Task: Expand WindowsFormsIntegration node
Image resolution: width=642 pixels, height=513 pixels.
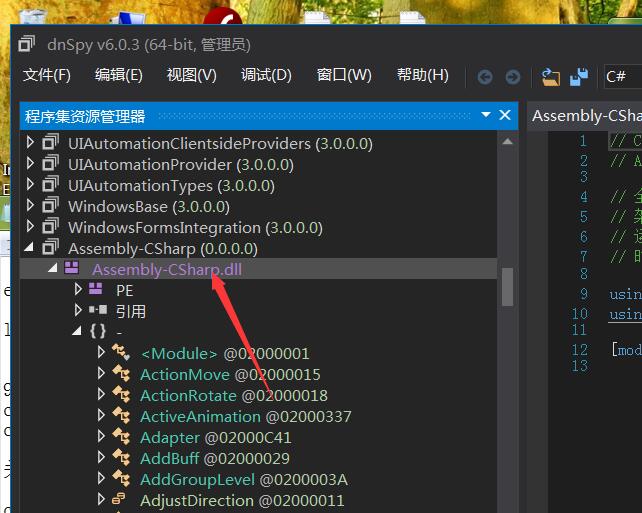Action: (x=30, y=226)
